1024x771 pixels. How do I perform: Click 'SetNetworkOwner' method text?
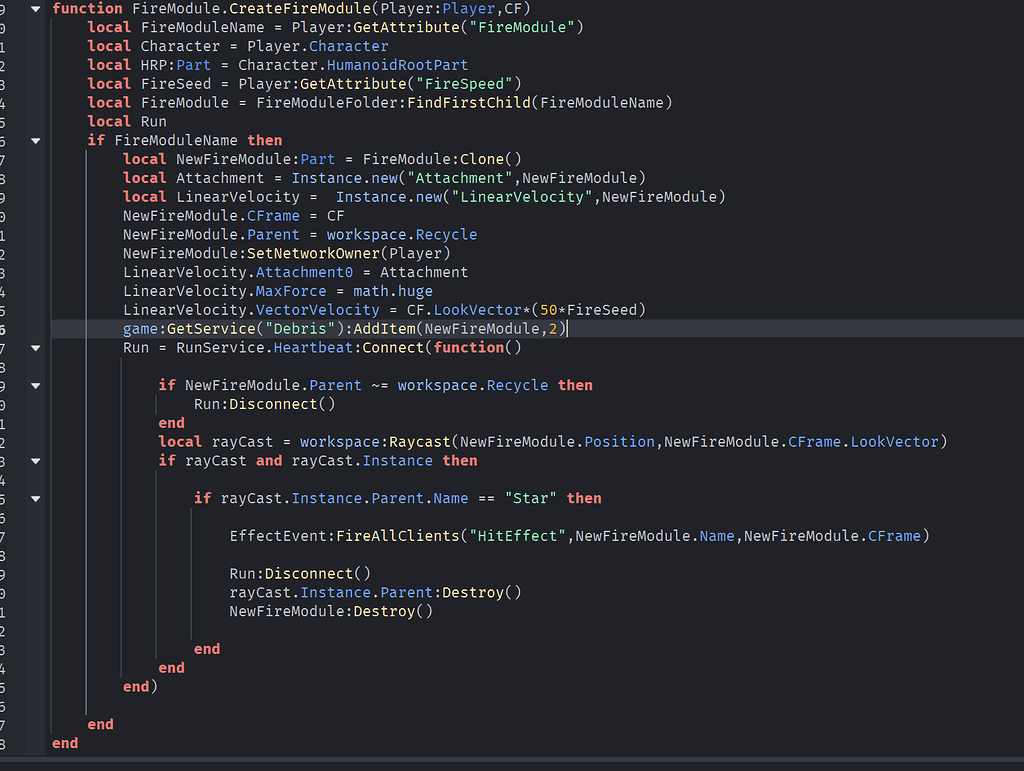click(313, 253)
